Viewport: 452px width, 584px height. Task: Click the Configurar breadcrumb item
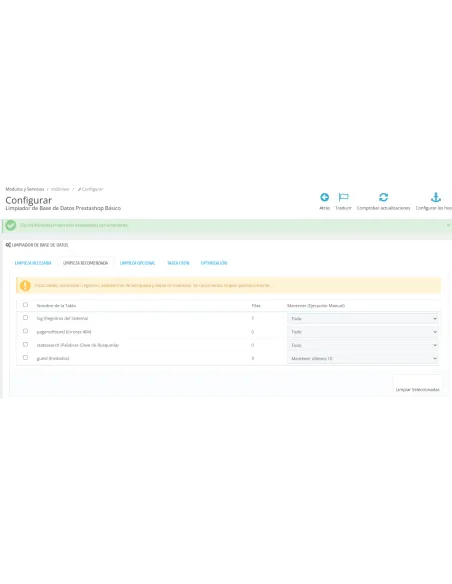pyautogui.click(x=90, y=189)
